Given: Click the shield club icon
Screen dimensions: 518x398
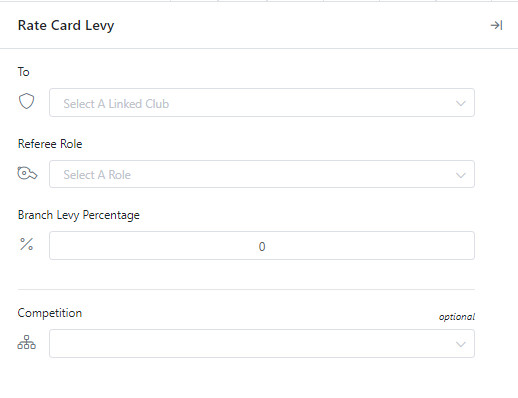Looking at the screenshot, I should pyautogui.click(x=26, y=101).
